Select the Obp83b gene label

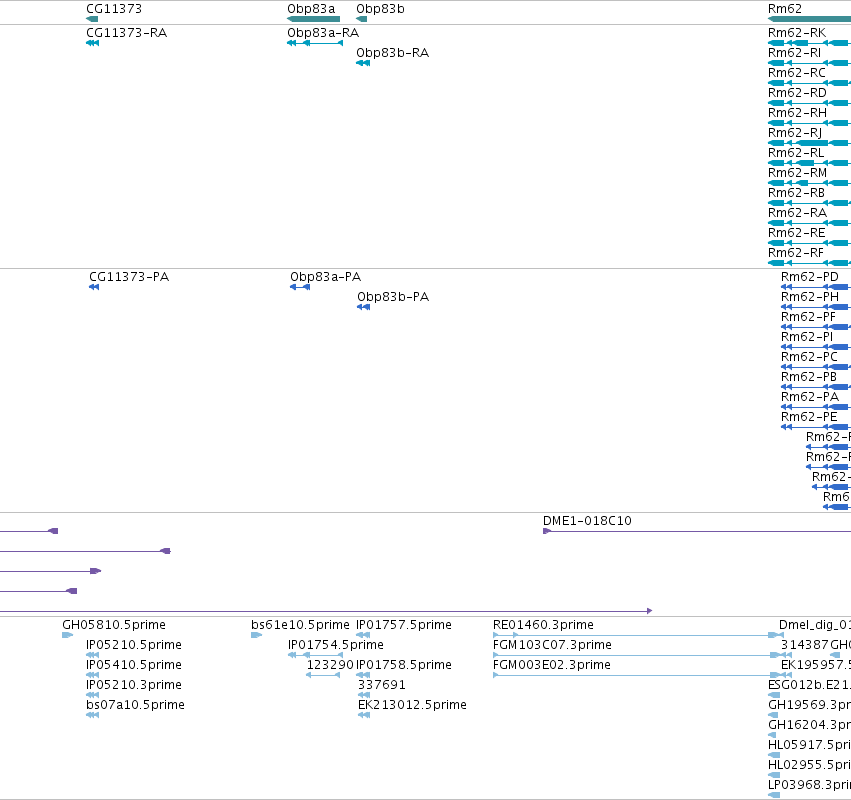pyautogui.click(x=380, y=9)
